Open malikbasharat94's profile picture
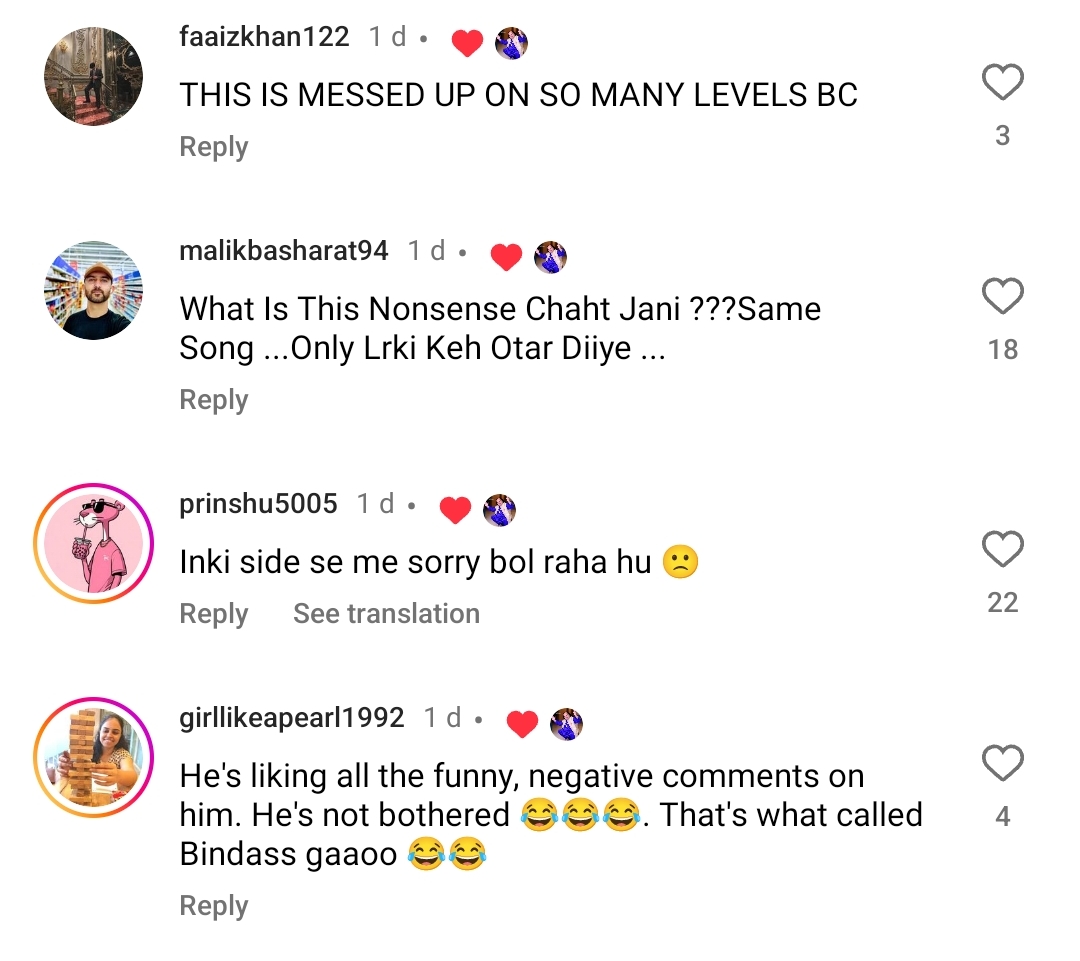The height and width of the screenshot is (961, 1080). click(x=94, y=290)
